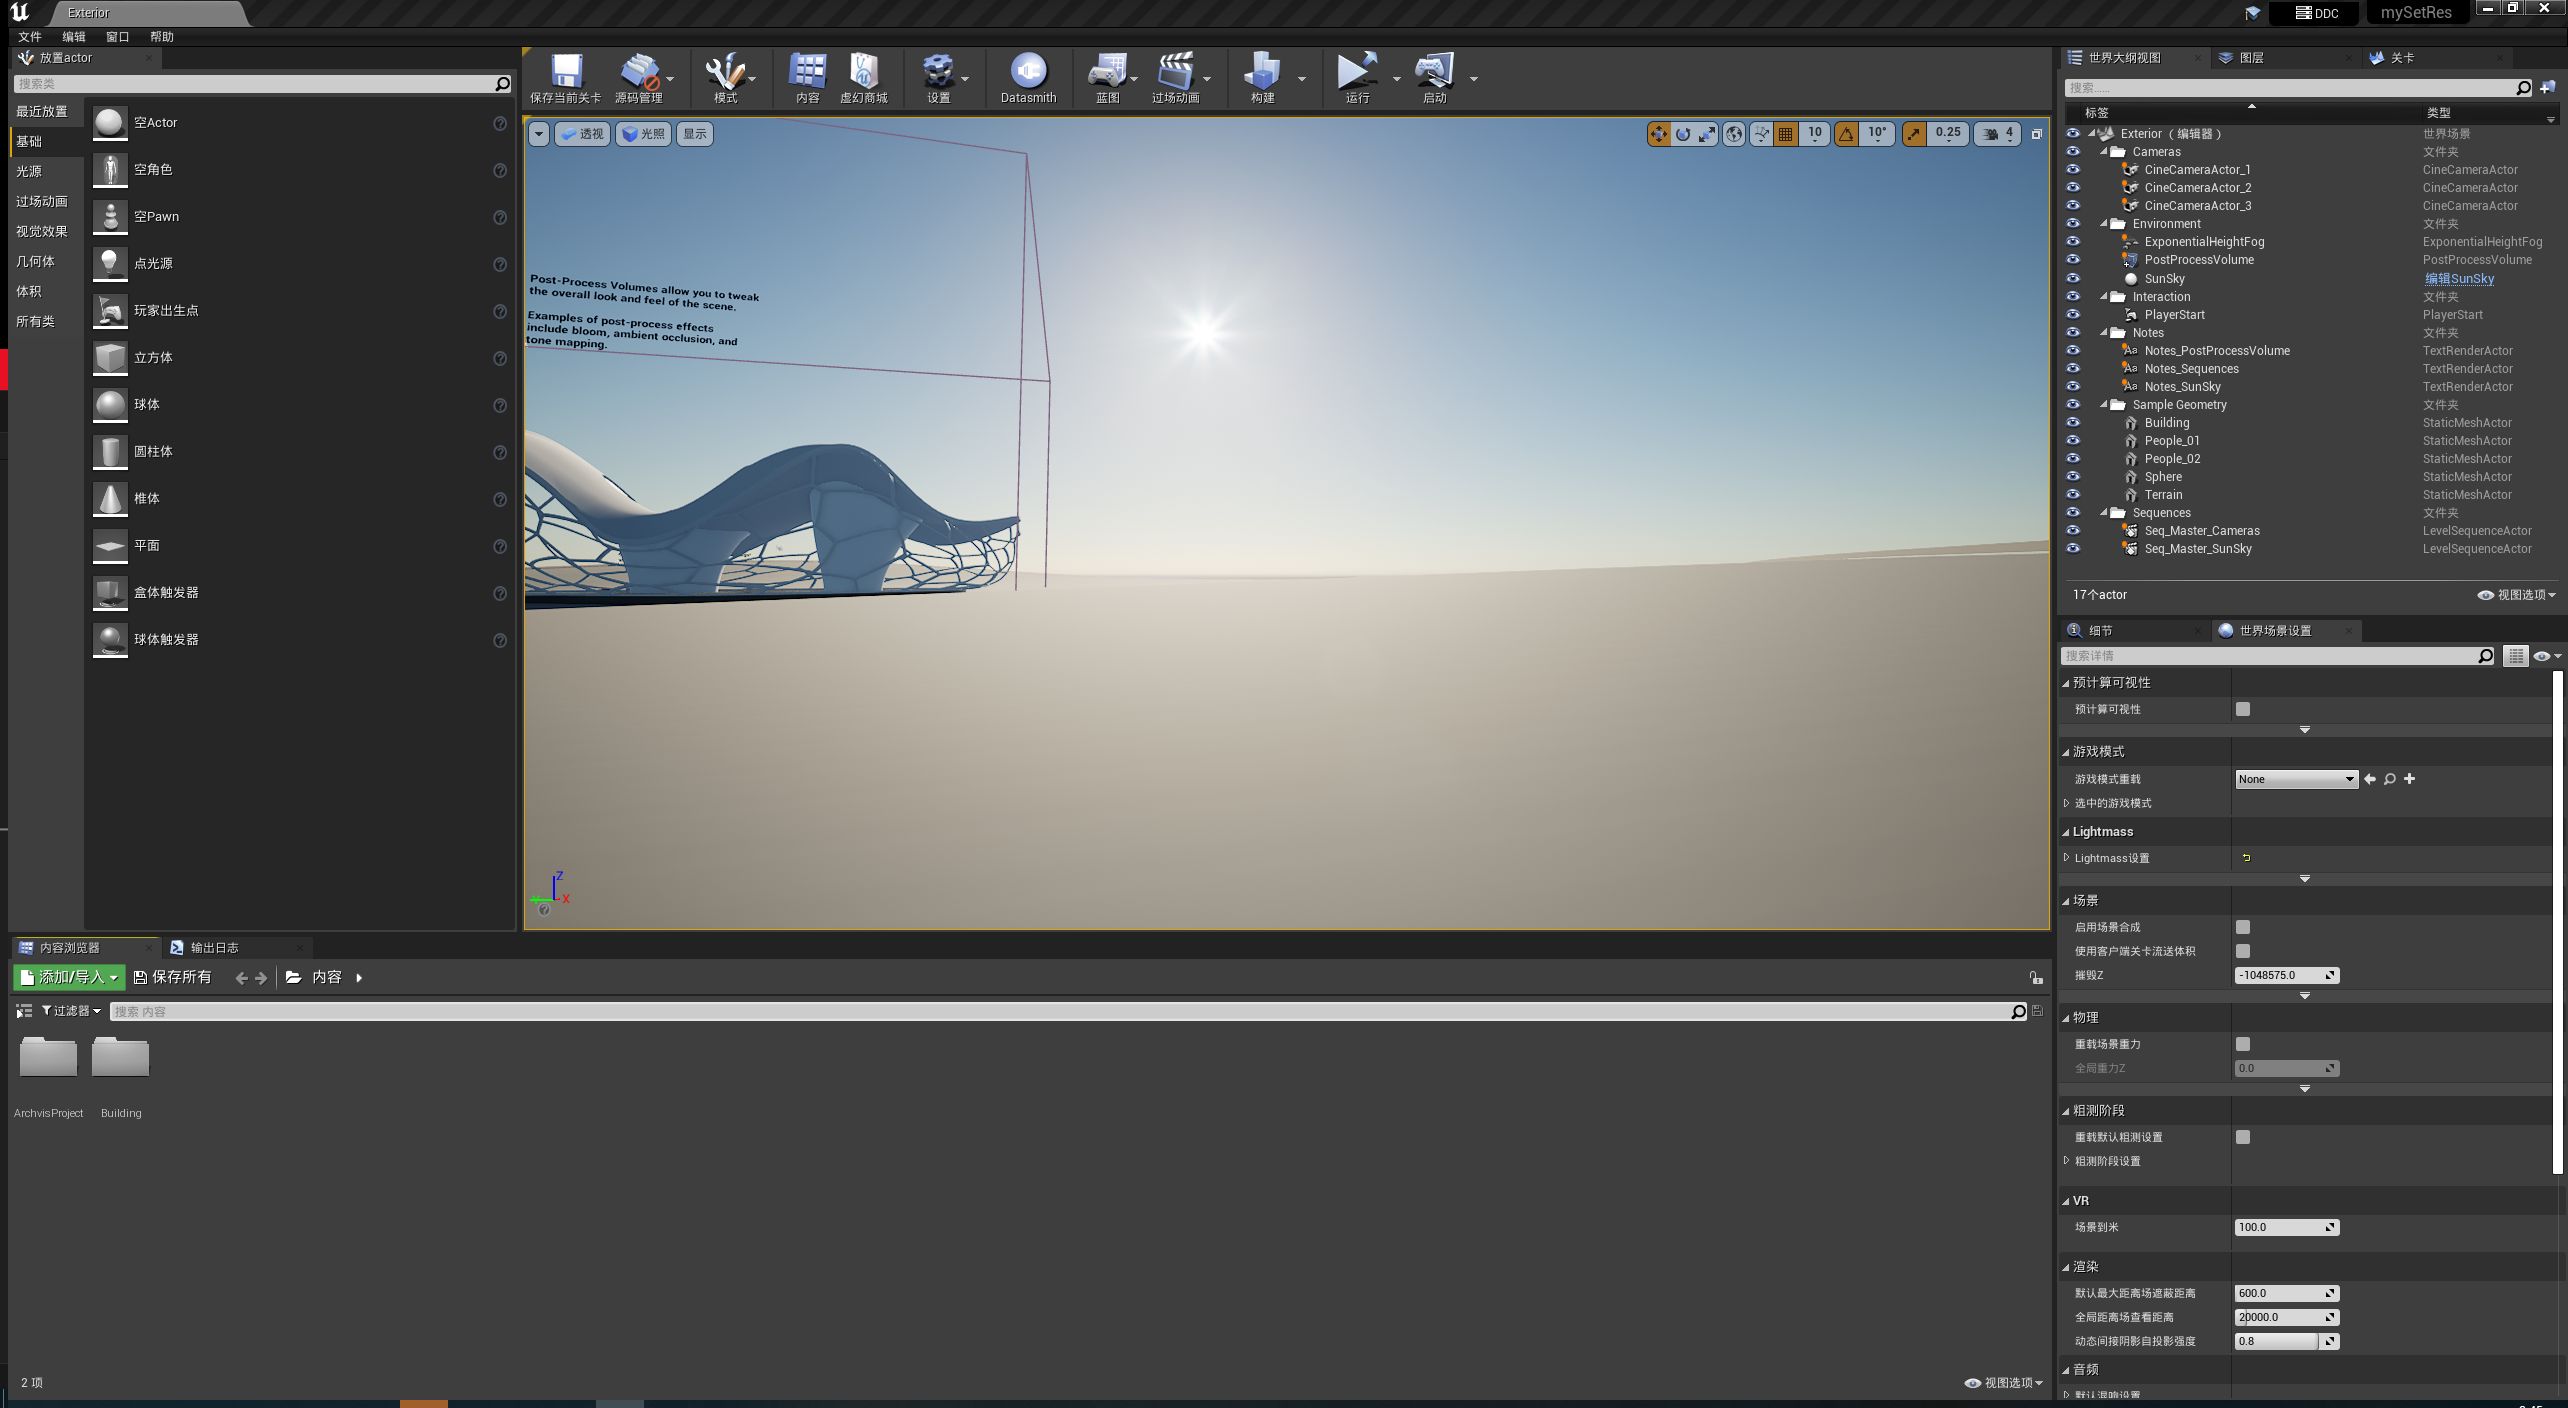Select Box Trigger in Place Actors list
The image size is (2568, 1408).
pos(300,593)
